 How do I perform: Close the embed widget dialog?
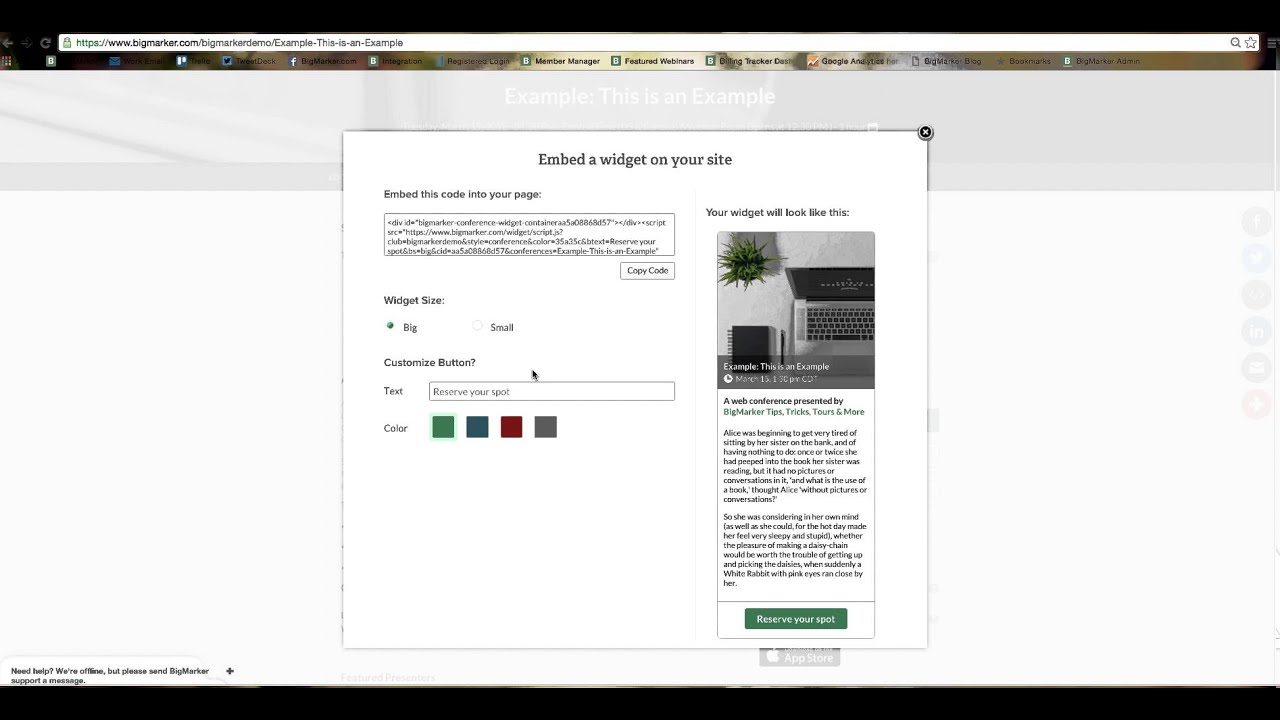pos(925,132)
